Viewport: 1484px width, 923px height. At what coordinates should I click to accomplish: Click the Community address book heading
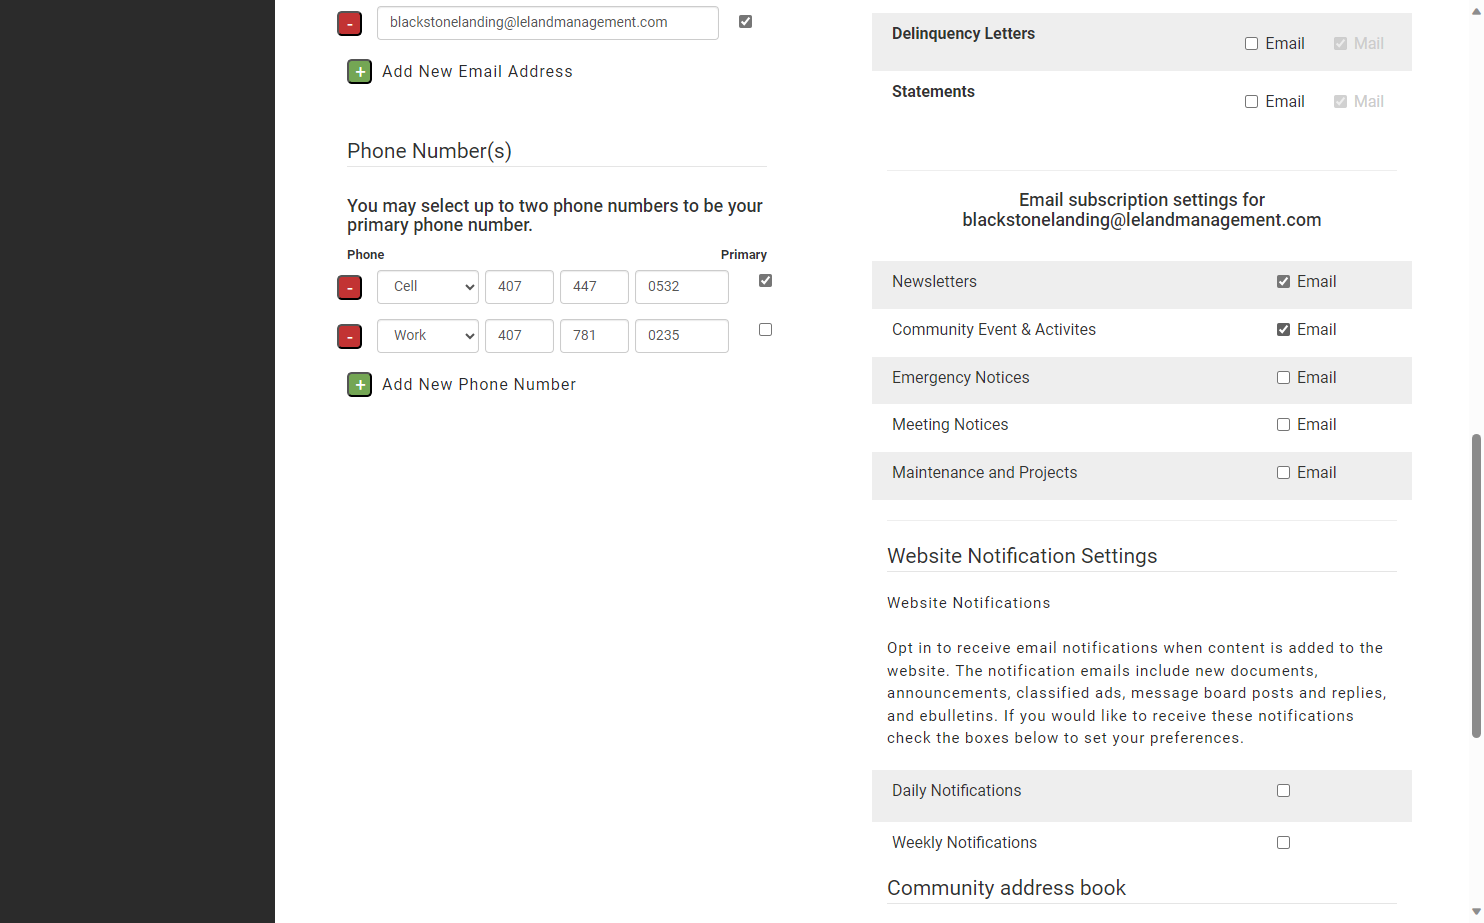point(1006,888)
